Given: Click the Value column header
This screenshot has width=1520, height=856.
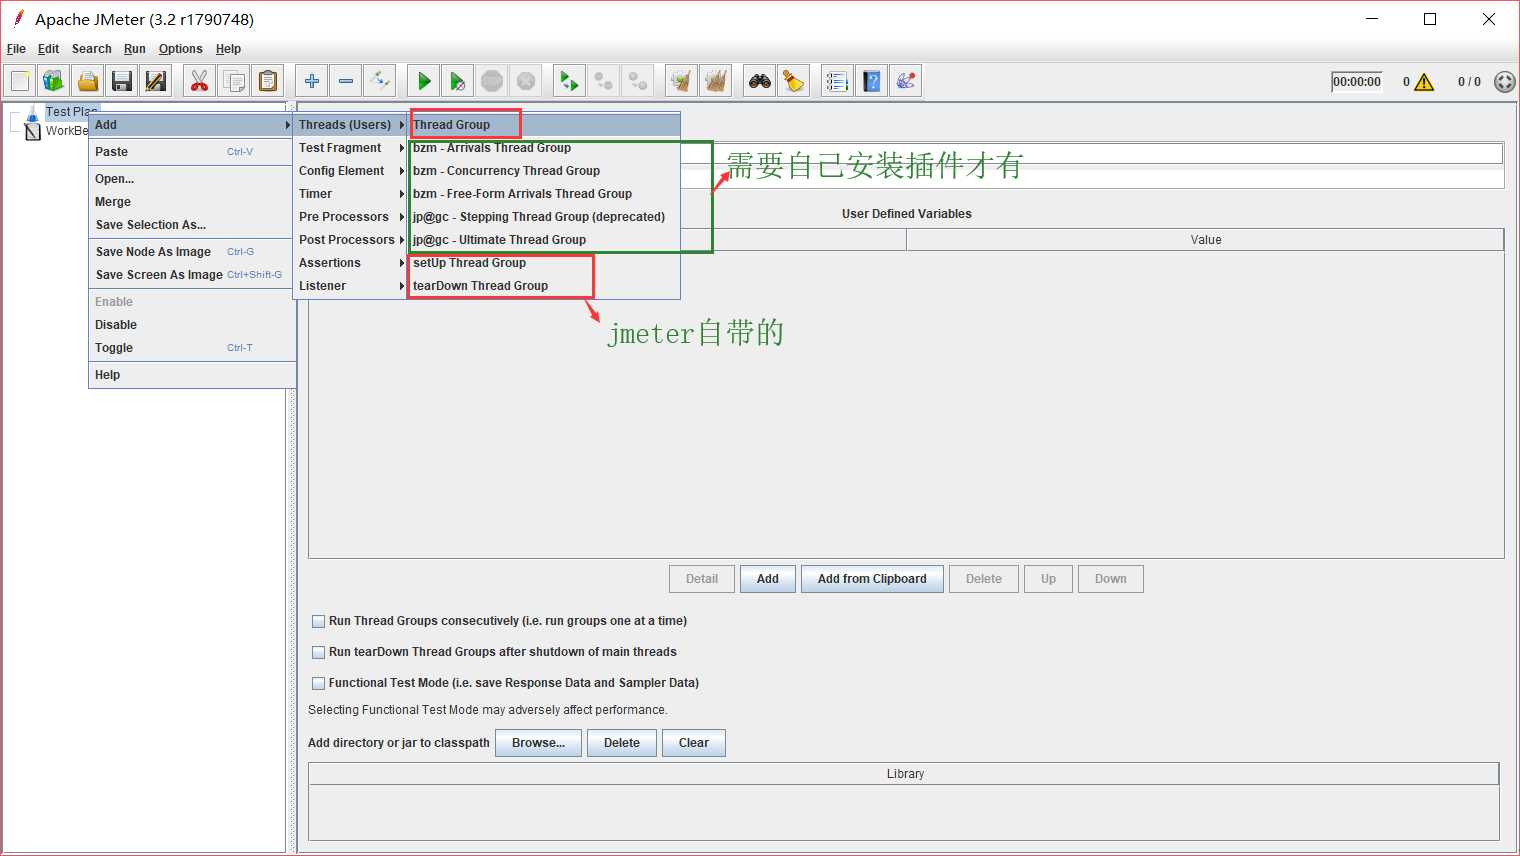Looking at the screenshot, I should (1205, 240).
